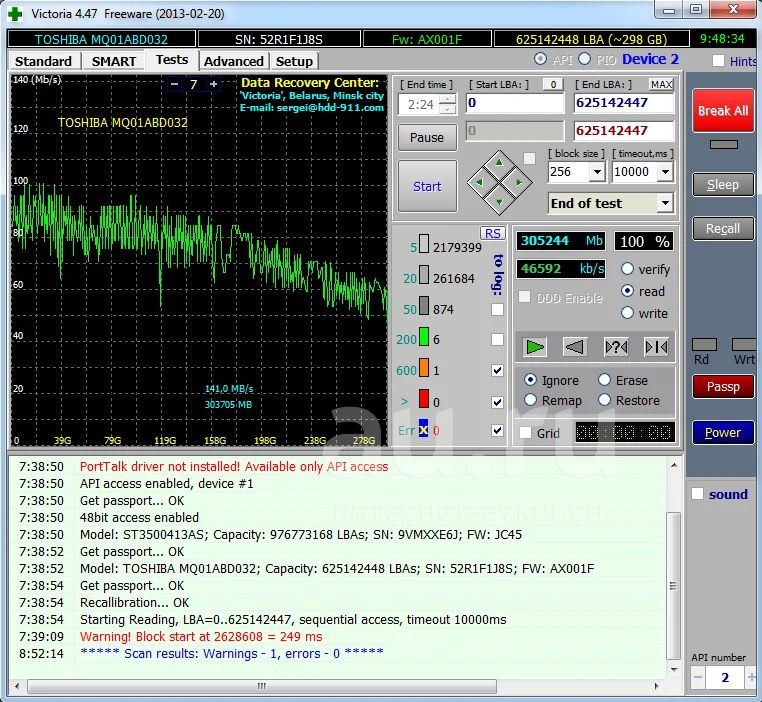Open the End of test action dropdown
Viewport: 762px width, 702px height.
click(x=665, y=203)
